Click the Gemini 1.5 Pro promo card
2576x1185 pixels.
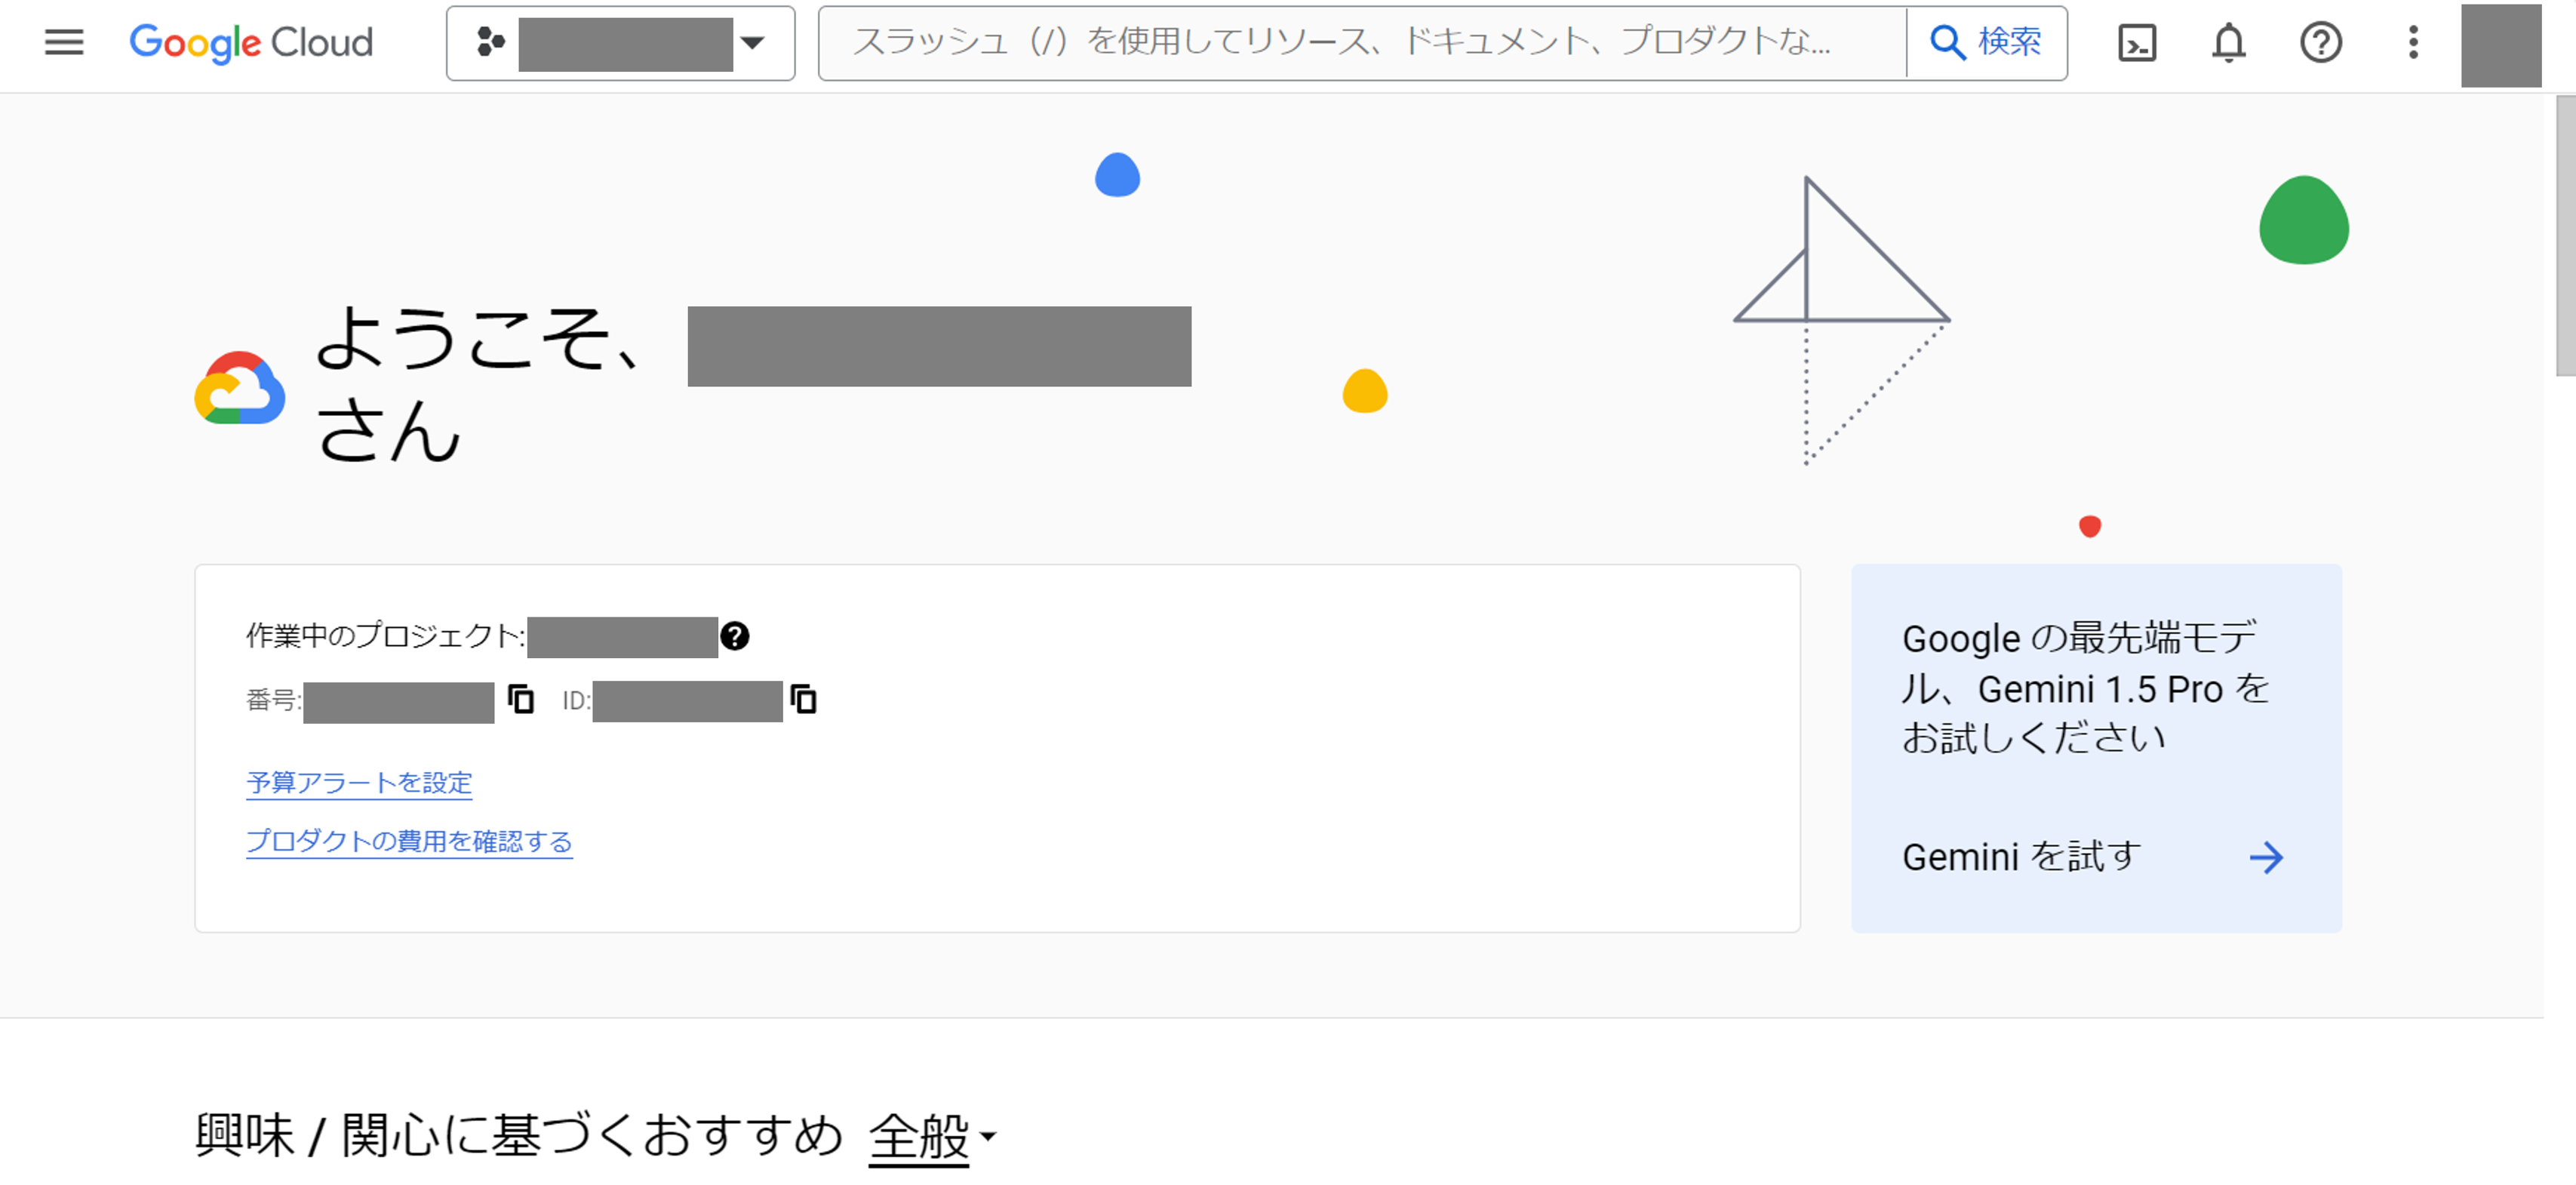[x=2095, y=700]
